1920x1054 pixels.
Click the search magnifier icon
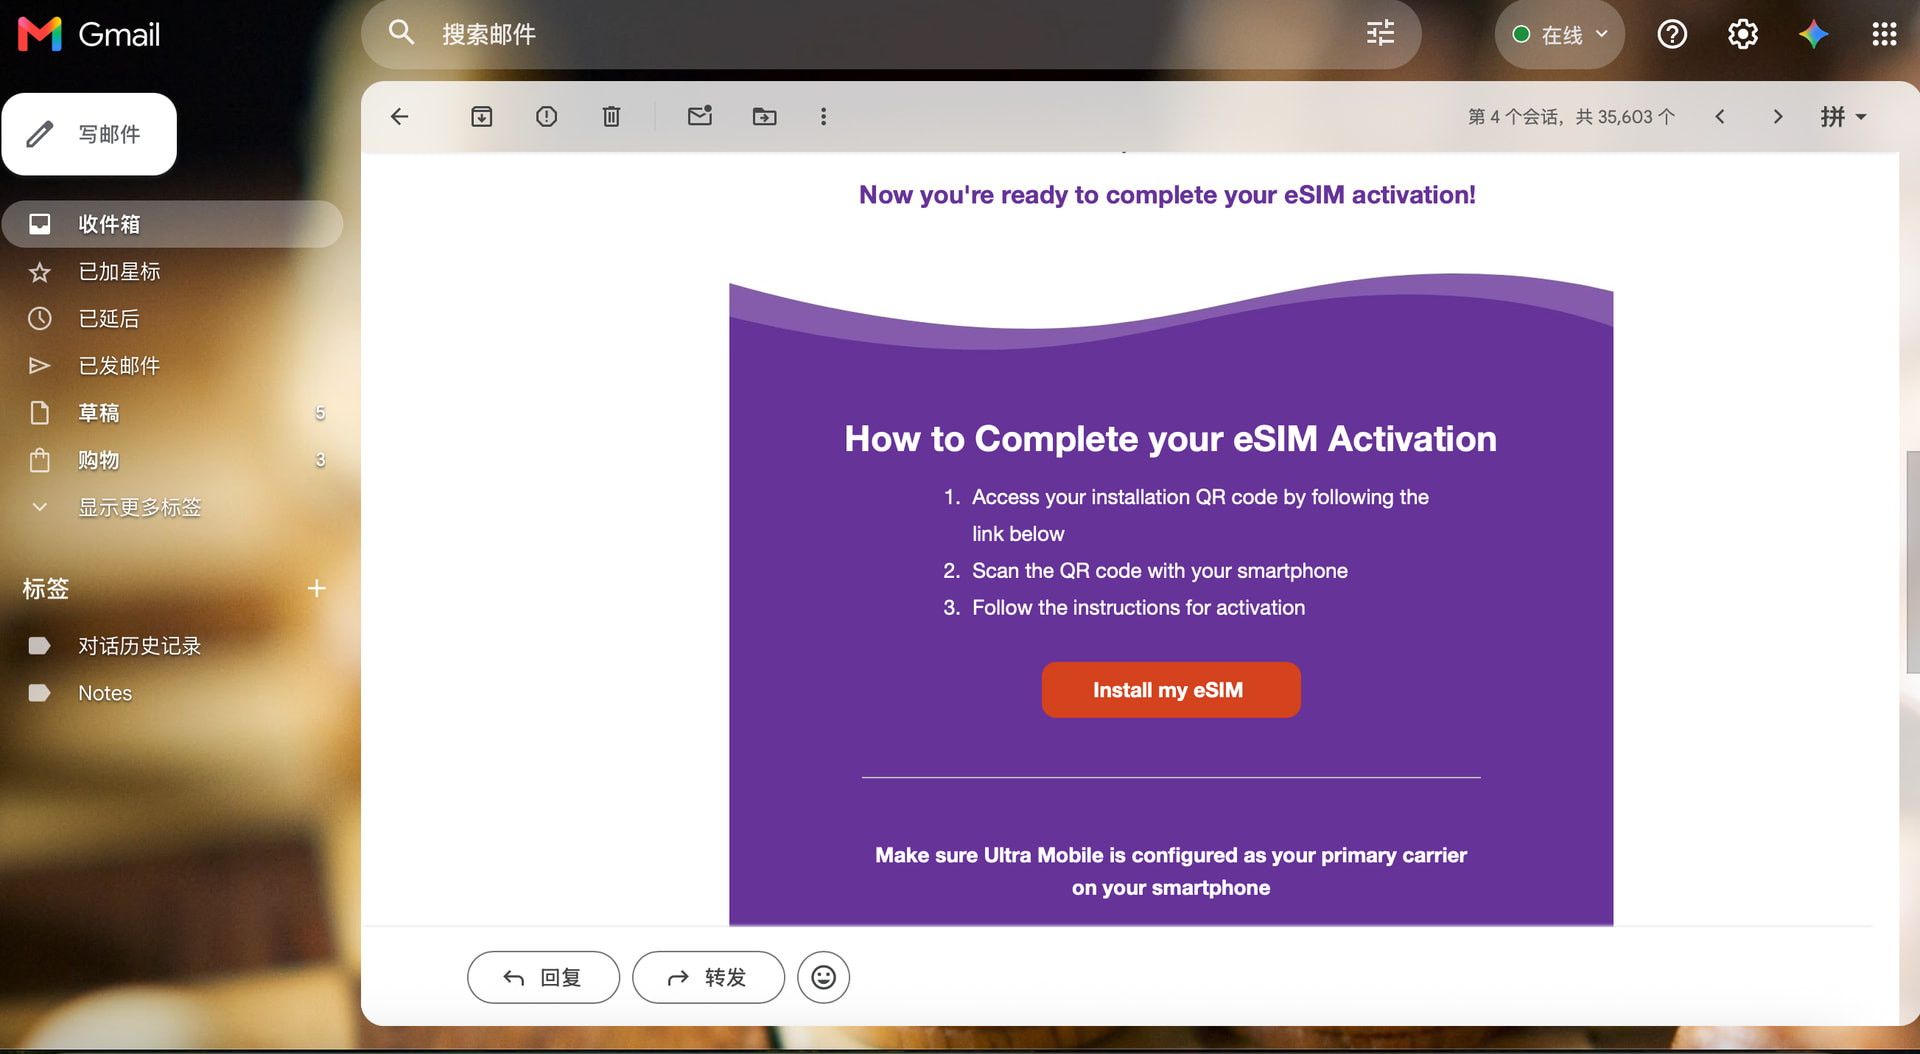(x=401, y=33)
